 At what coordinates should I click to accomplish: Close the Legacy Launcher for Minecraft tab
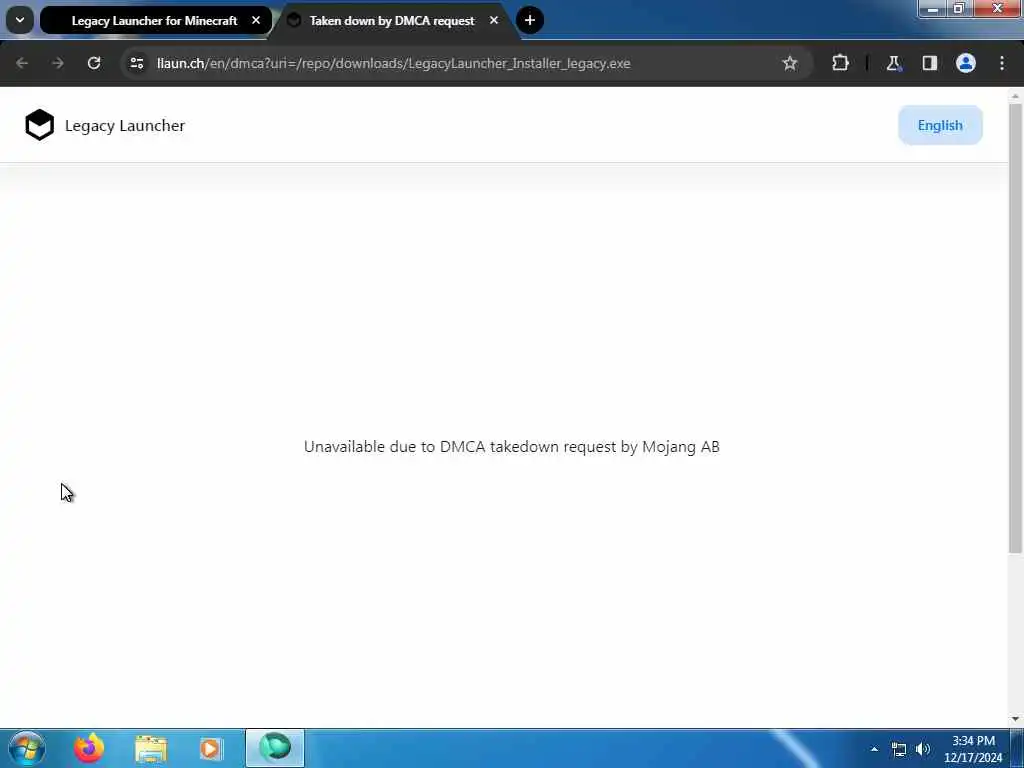(x=256, y=20)
